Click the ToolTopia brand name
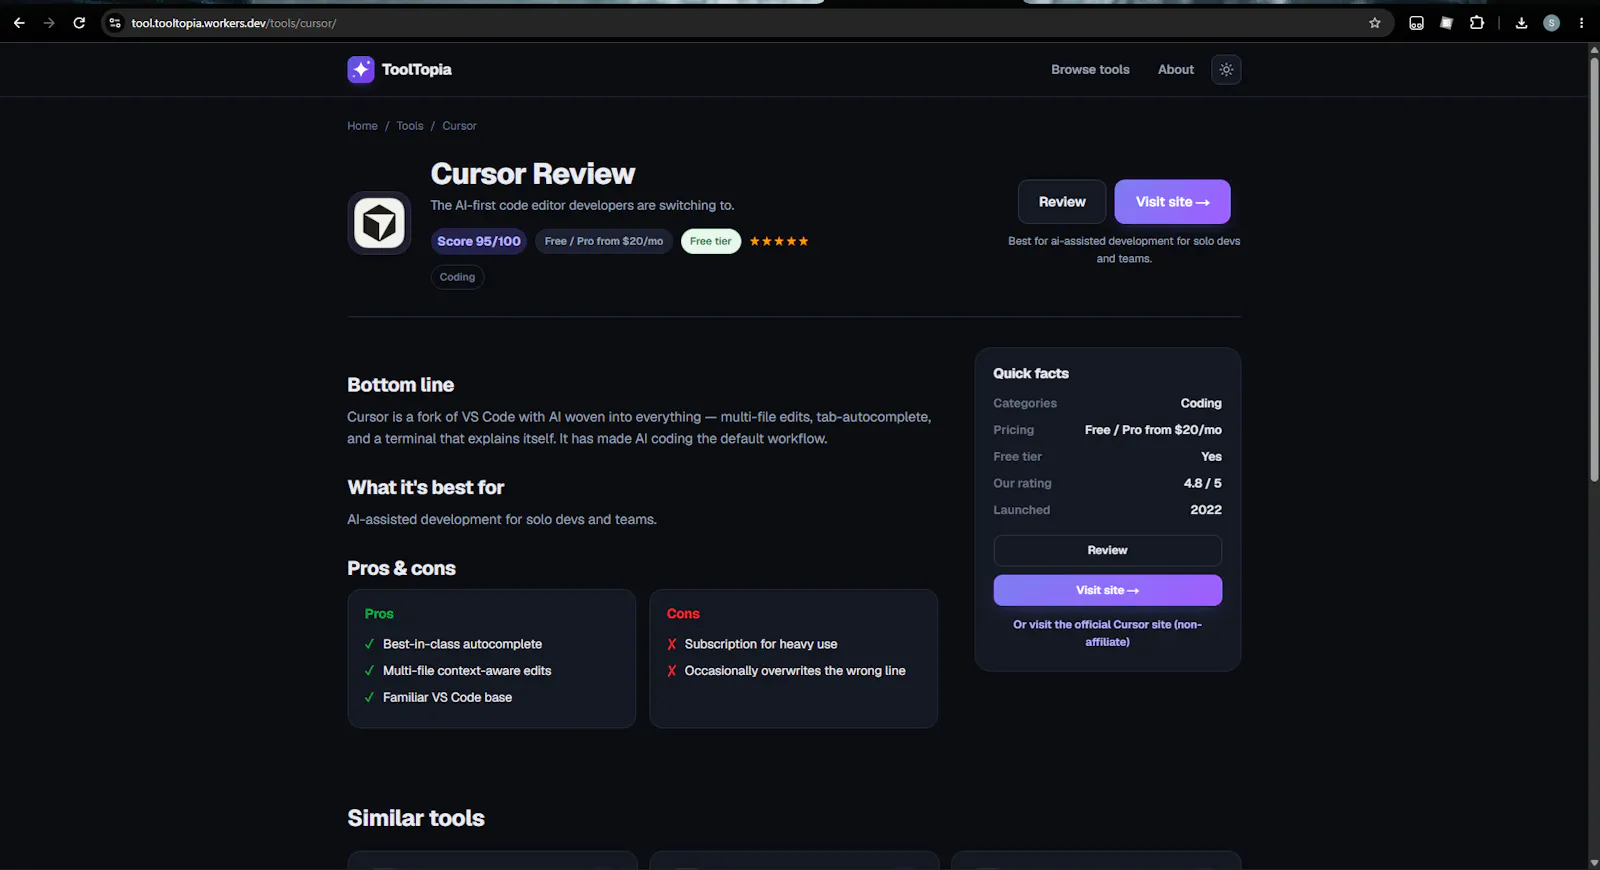The height and width of the screenshot is (870, 1600). (x=417, y=69)
